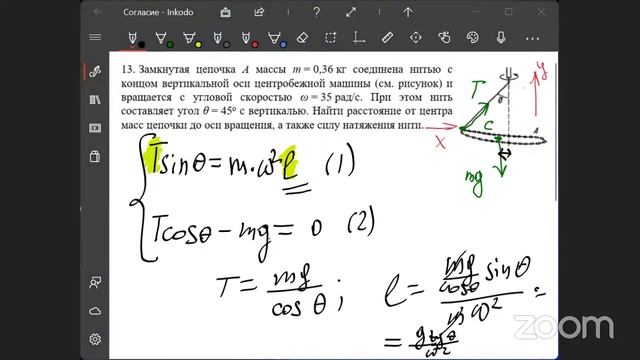Open the cloud sync icon in sidebar
The height and width of the screenshot is (360, 640).
click(95, 311)
